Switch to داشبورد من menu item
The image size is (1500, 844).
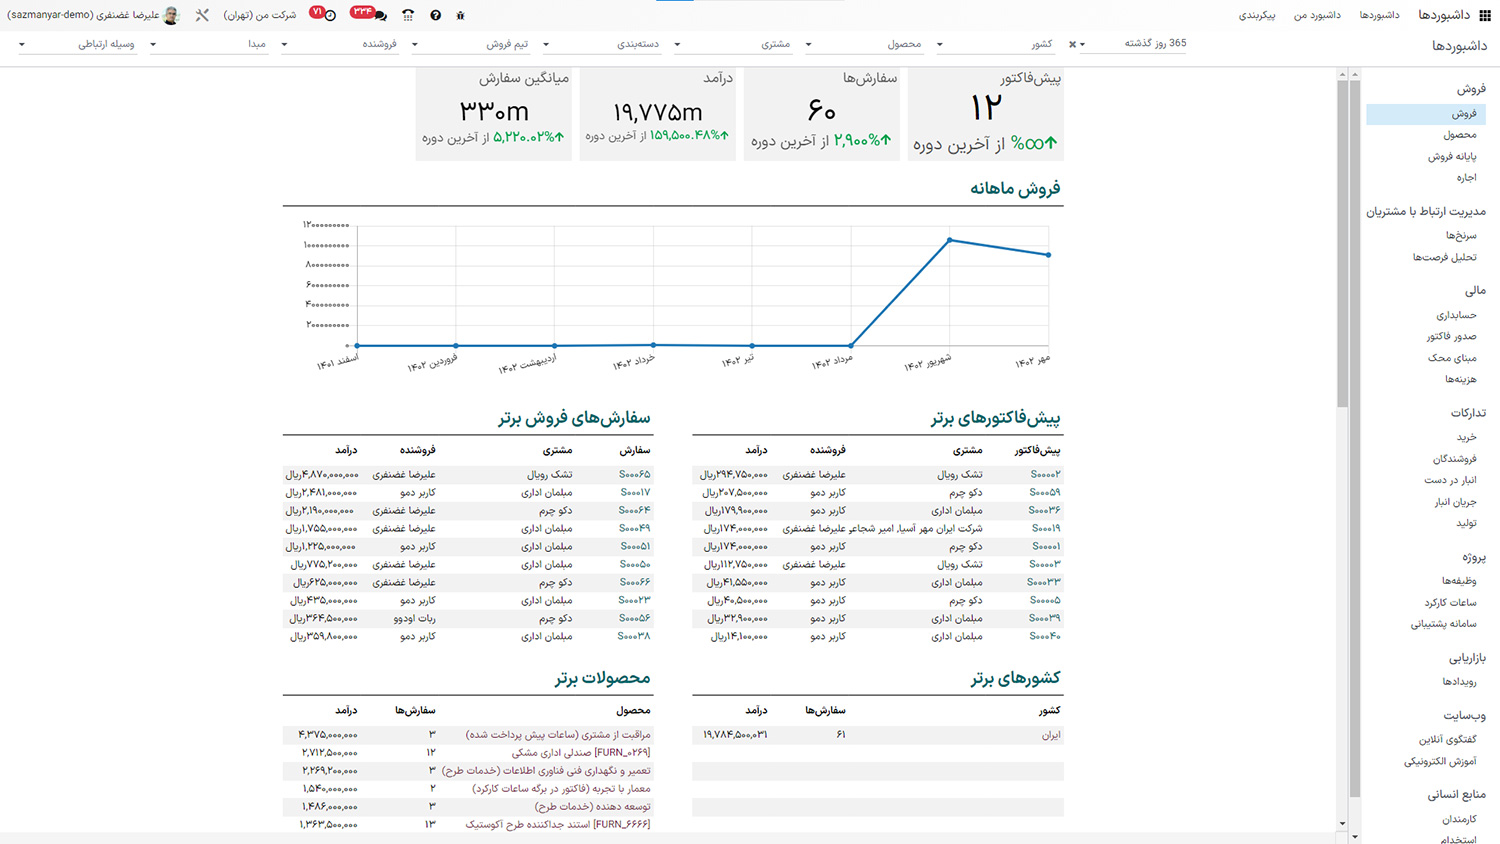(1317, 15)
